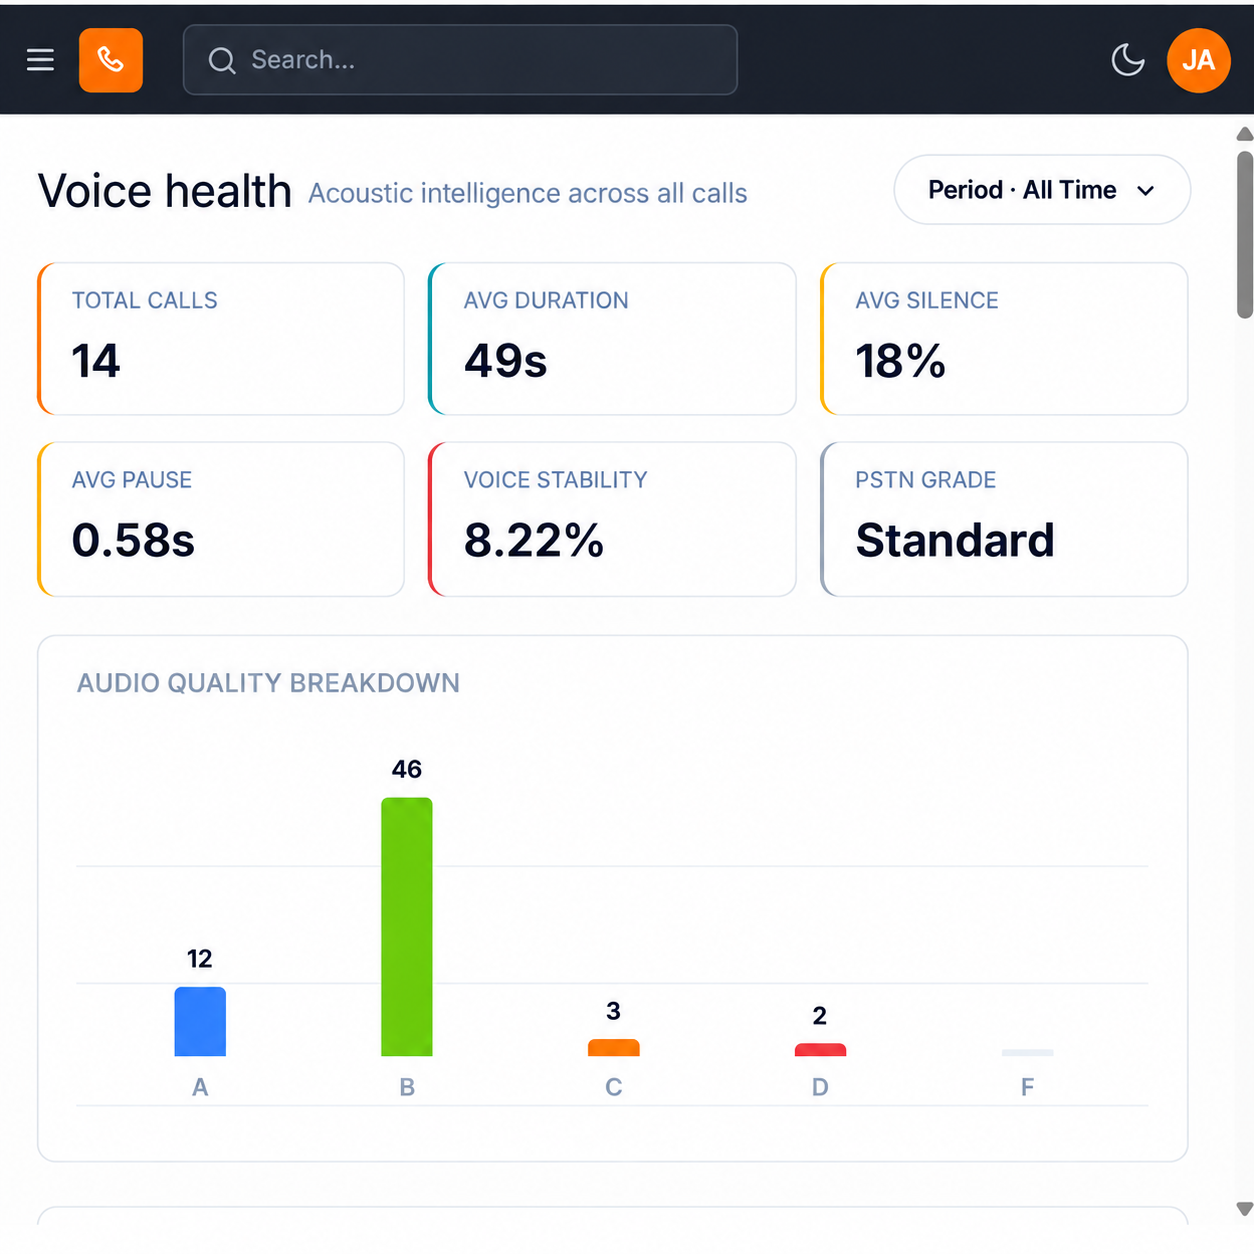Select the green grade B bar
Image resolution: width=1254 pixels, height=1254 pixels.
coord(407,927)
